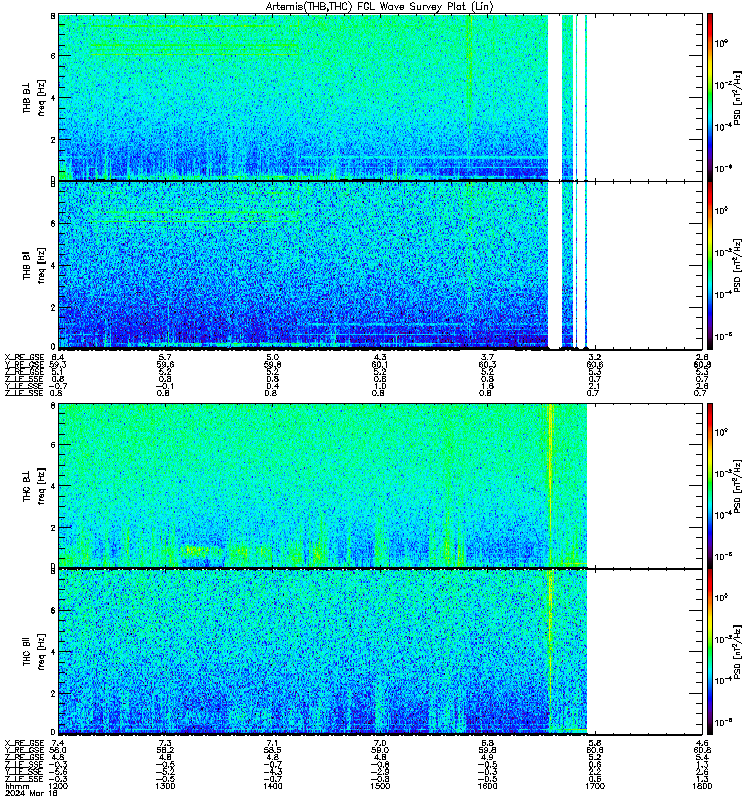The height and width of the screenshot is (800, 750).
Task: Click the '1400' time tick label
Action: click(272, 786)
